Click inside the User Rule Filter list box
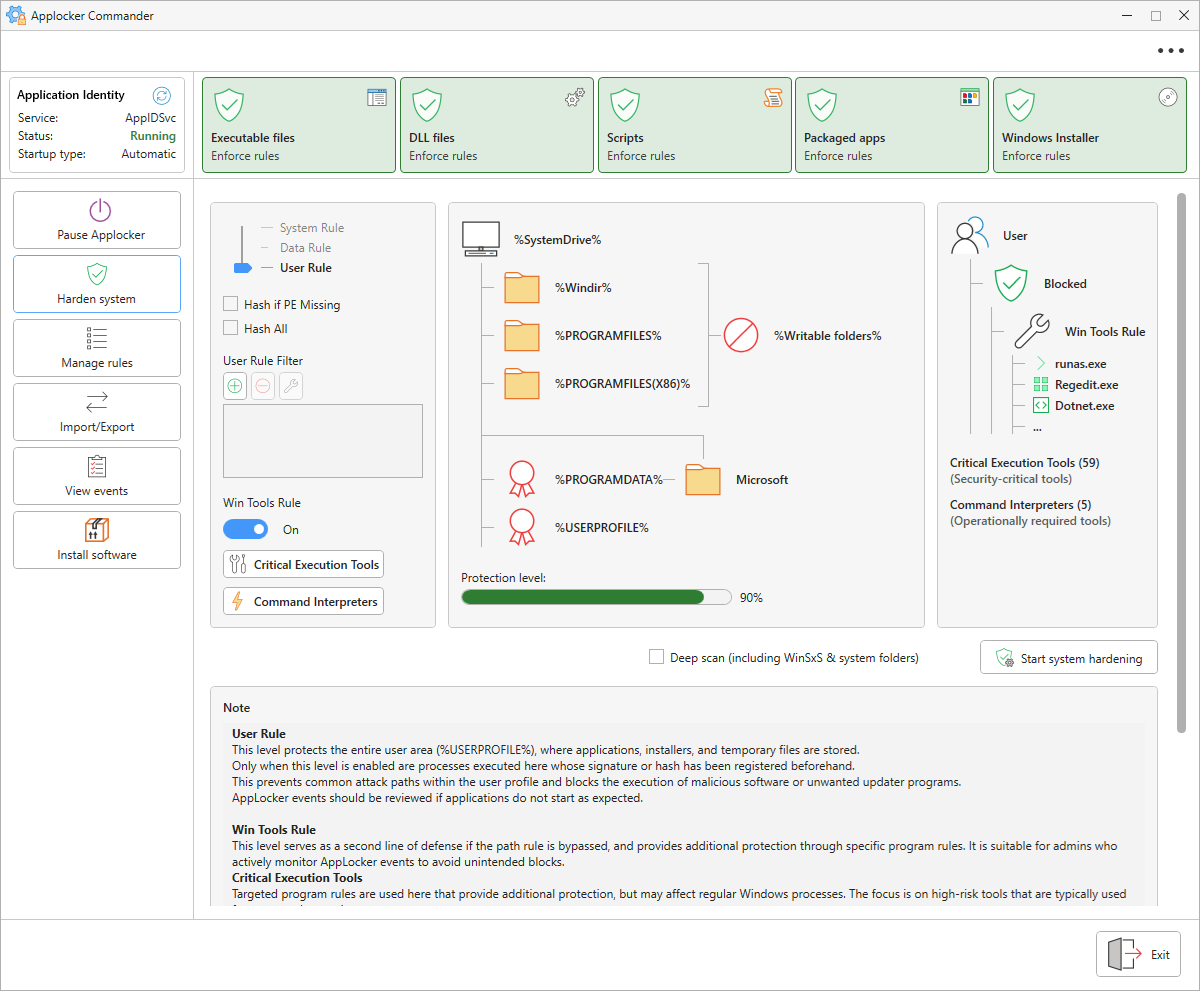The width and height of the screenshot is (1200, 991). [323, 441]
